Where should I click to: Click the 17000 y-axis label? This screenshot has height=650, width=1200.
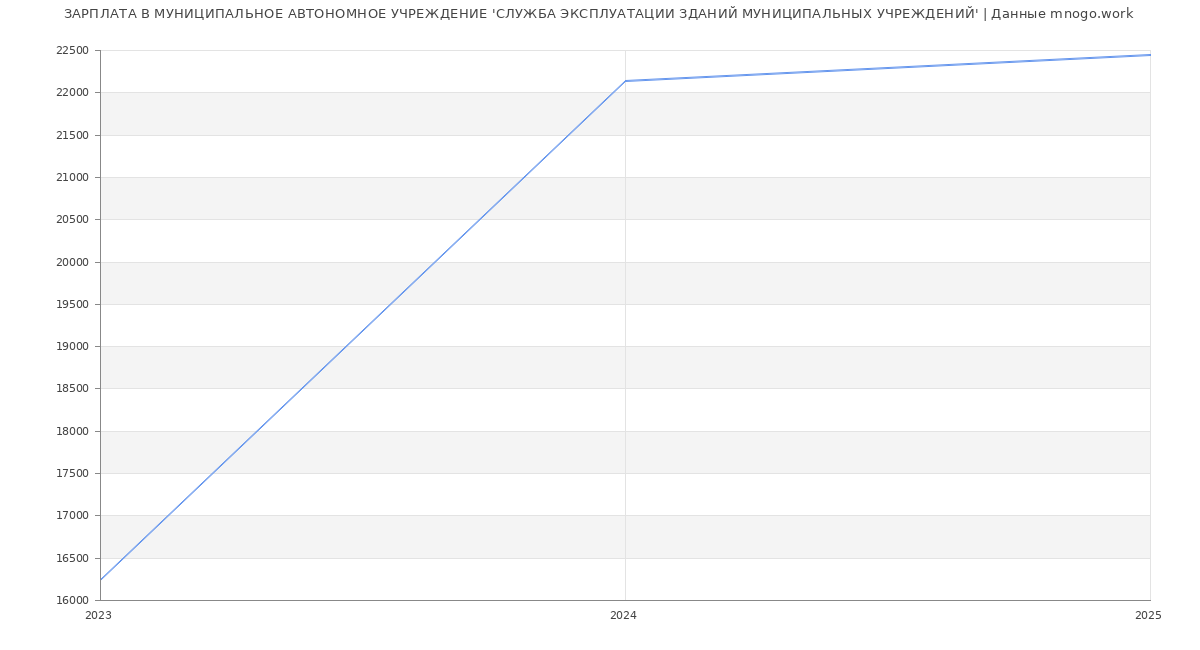pos(72,516)
